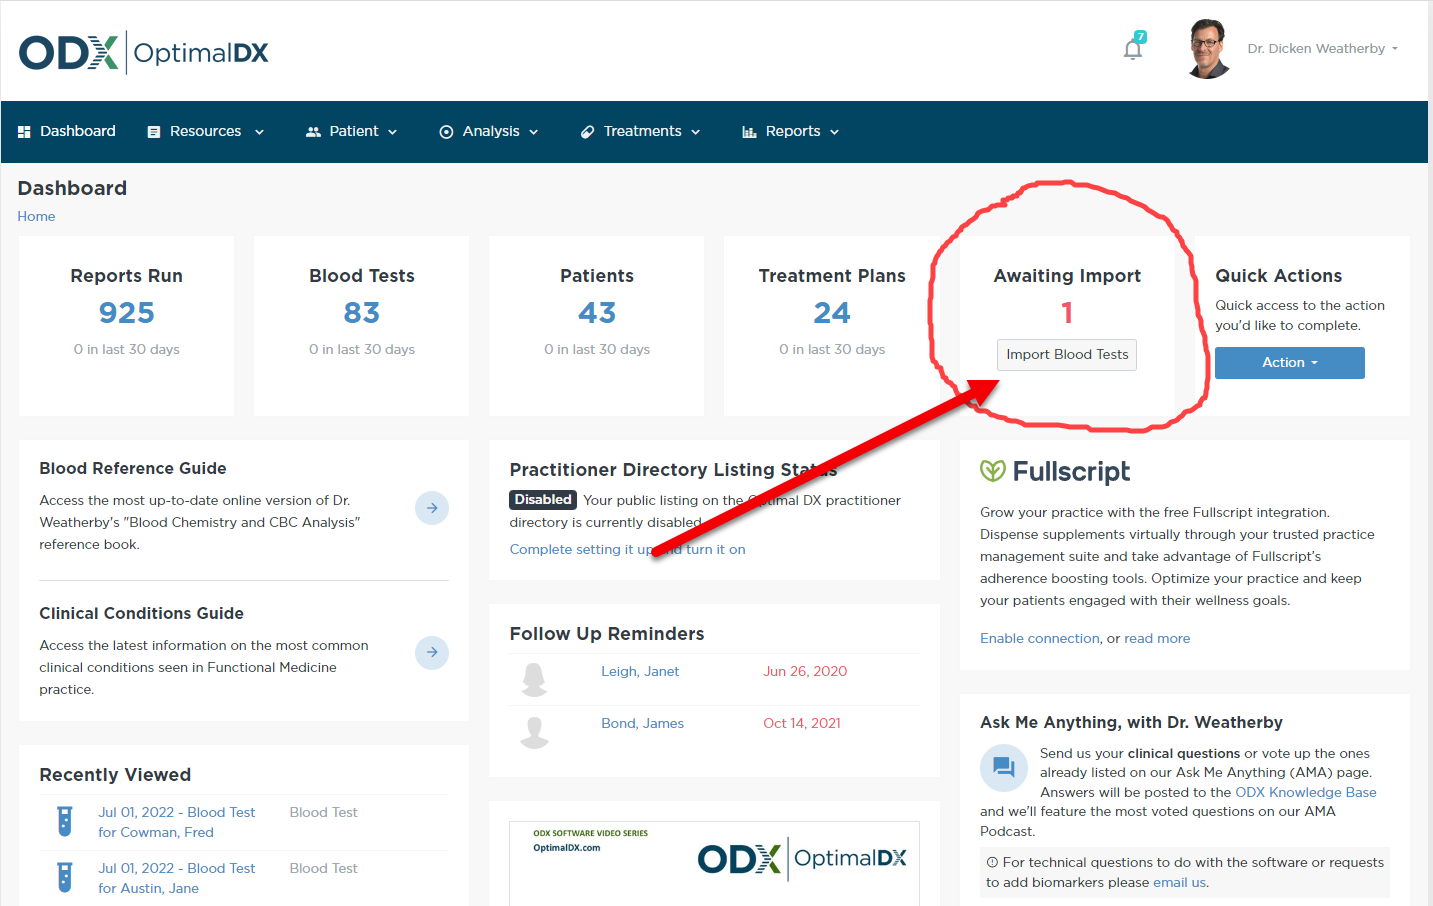The width and height of the screenshot is (1433, 906).
Task: Click the Patients count 43
Action: [x=597, y=313]
